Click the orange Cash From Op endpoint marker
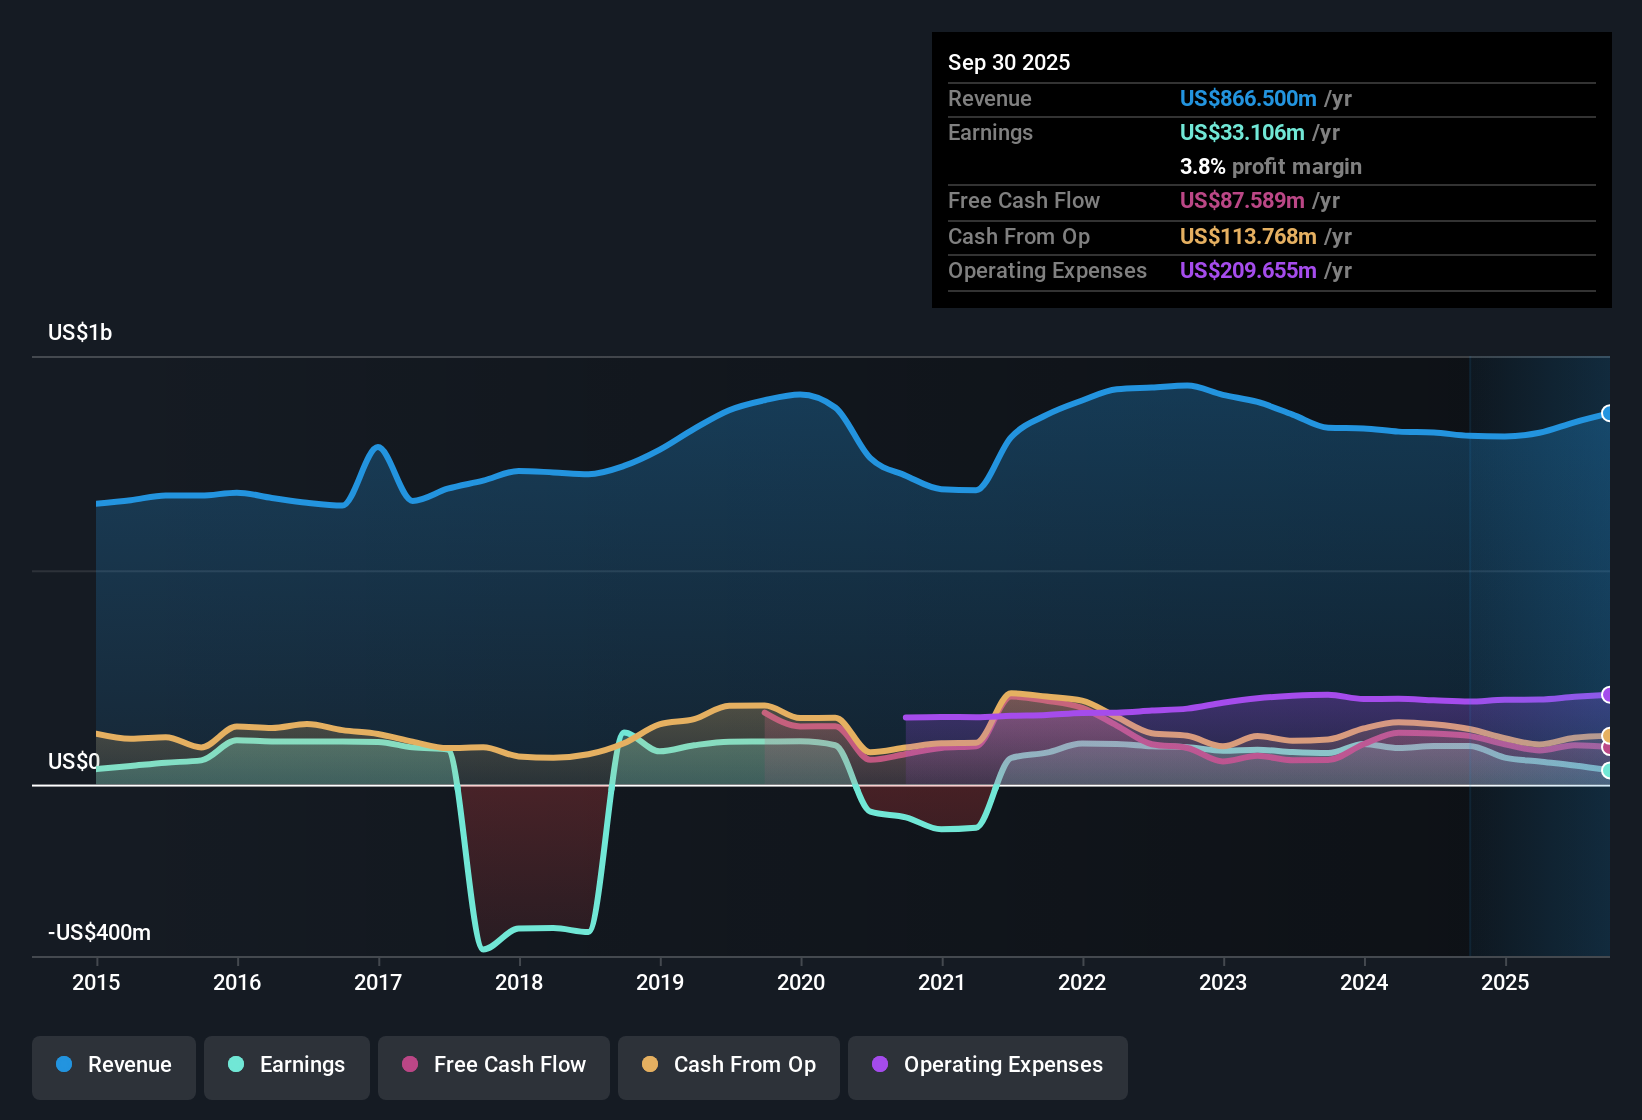 point(1606,733)
